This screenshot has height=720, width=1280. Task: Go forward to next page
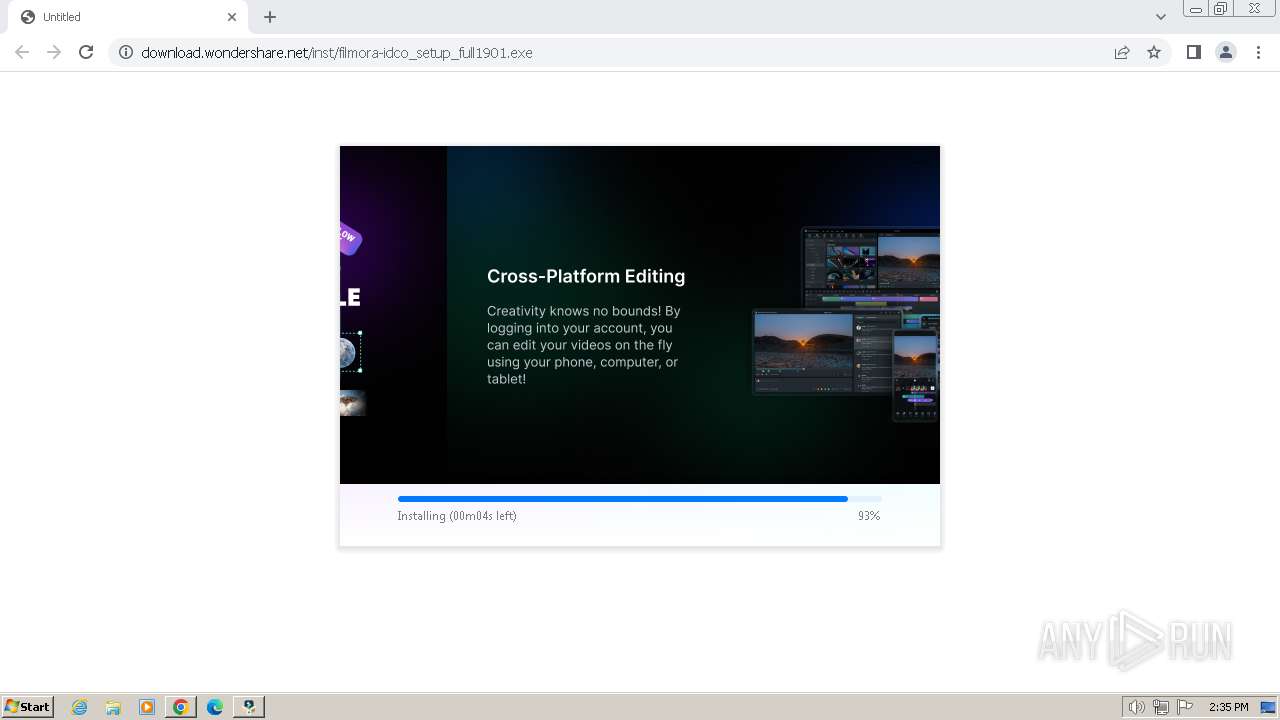(54, 52)
